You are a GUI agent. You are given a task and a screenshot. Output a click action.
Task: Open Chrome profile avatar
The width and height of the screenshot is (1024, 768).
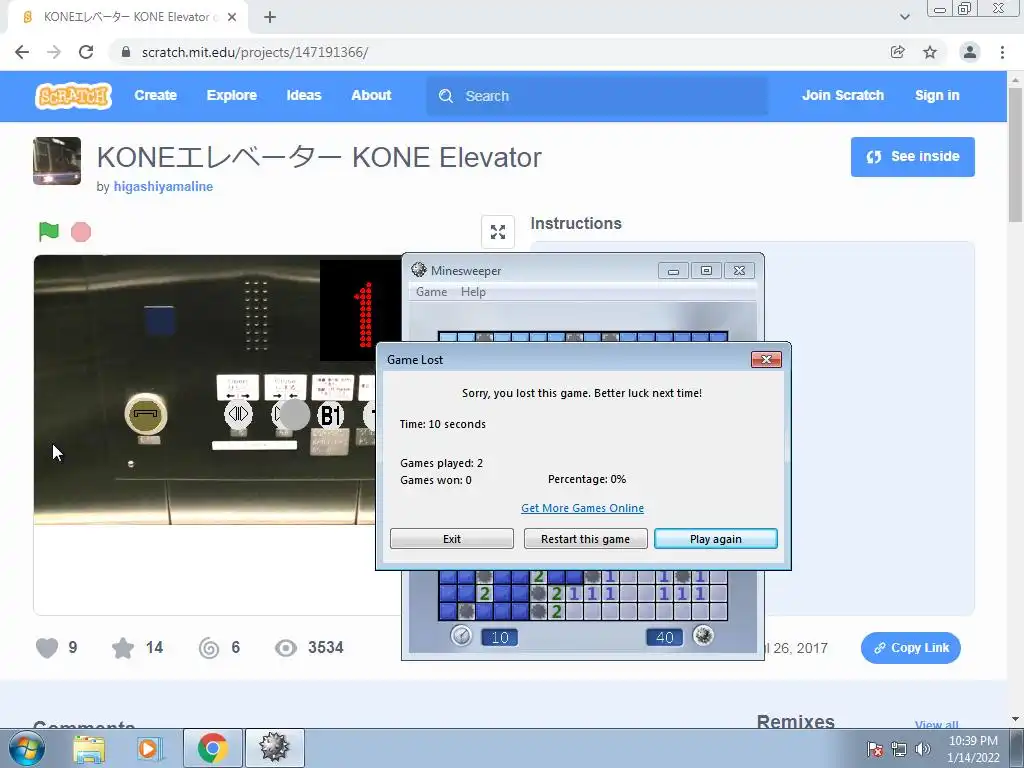tap(970, 52)
